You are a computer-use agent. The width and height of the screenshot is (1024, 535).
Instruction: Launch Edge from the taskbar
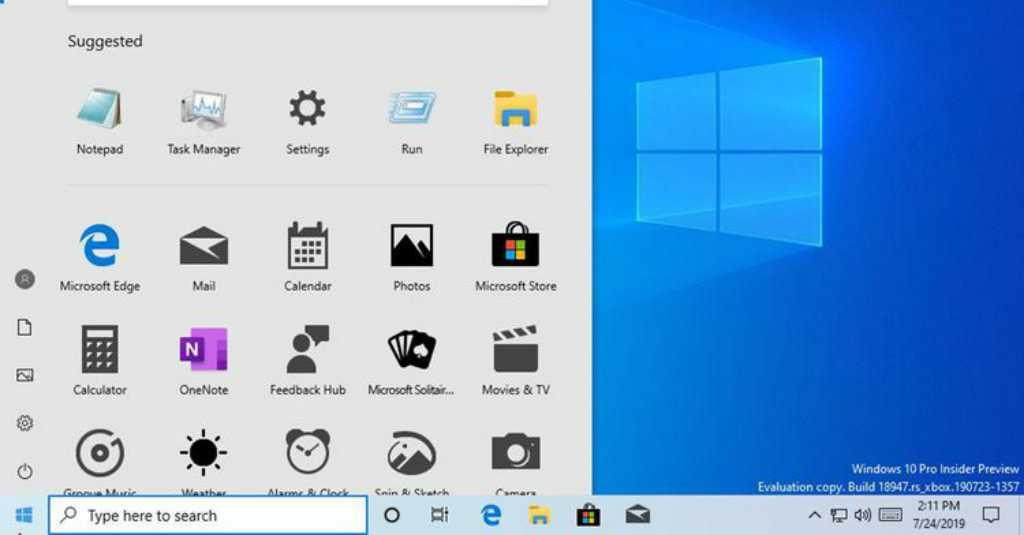(491, 515)
